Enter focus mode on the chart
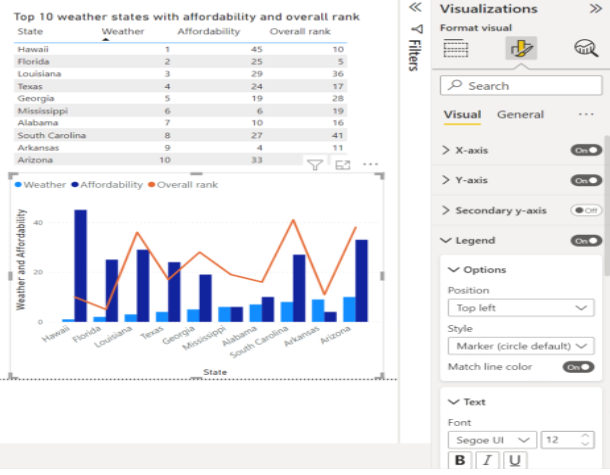Screen dimensions: 610x475 [343, 165]
